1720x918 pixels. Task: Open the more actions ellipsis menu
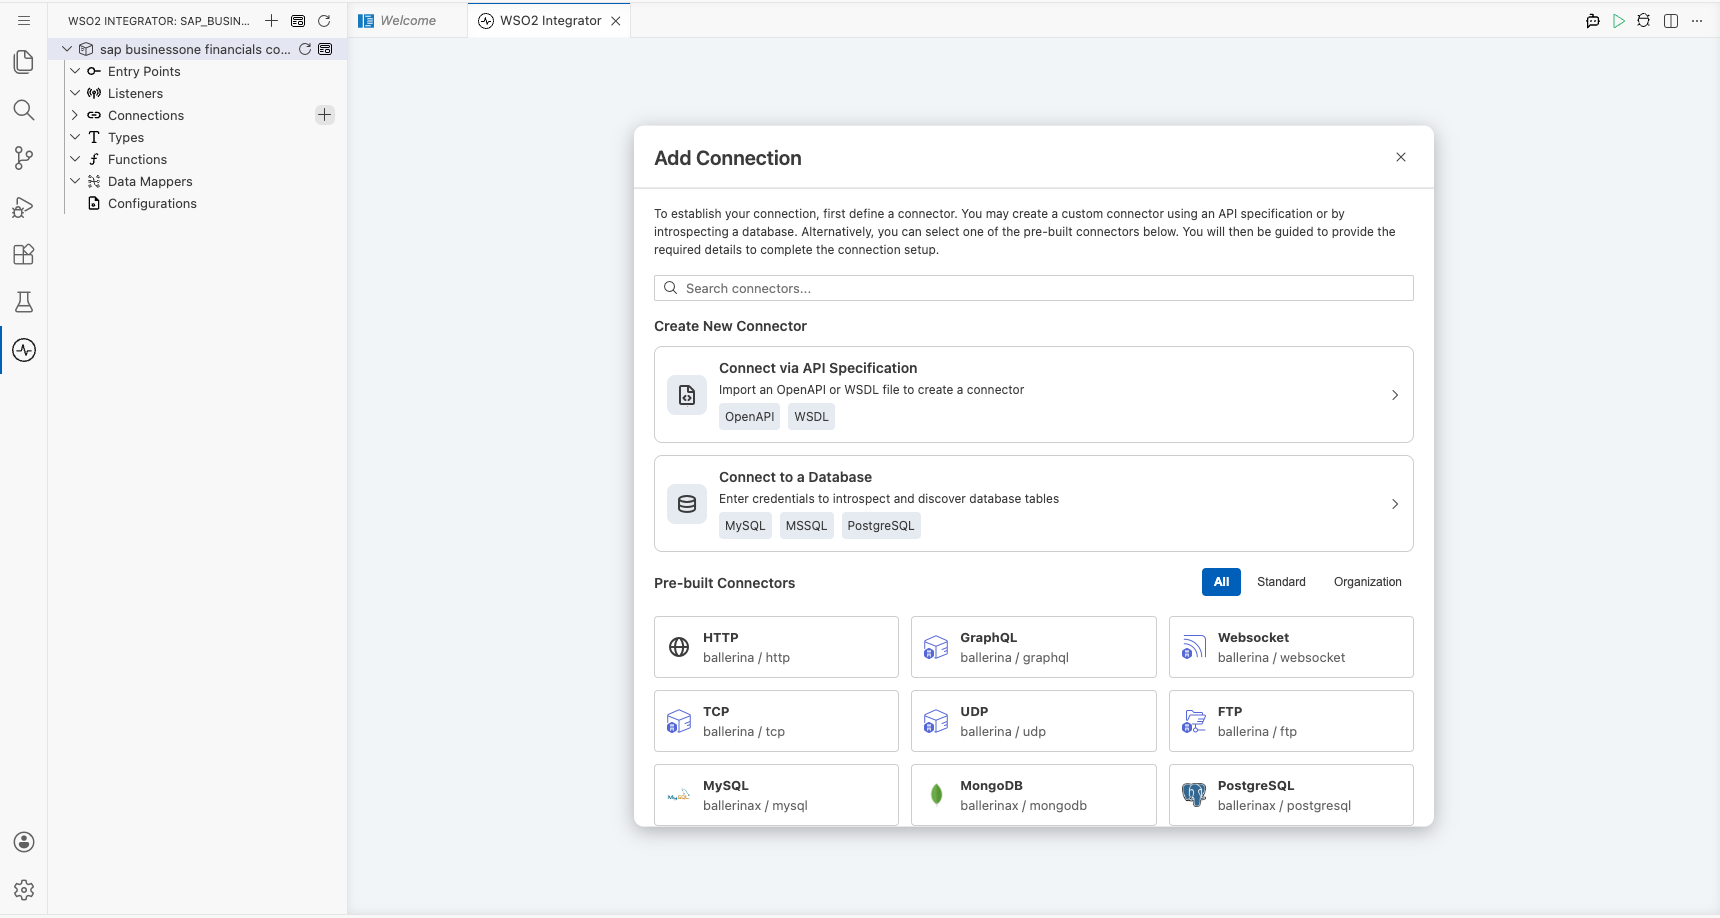[1697, 21]
